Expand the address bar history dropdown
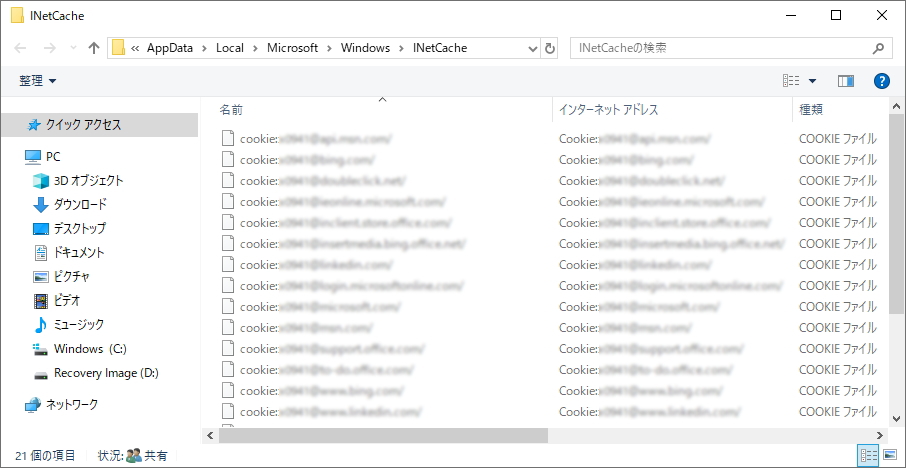 pos(533,49)
